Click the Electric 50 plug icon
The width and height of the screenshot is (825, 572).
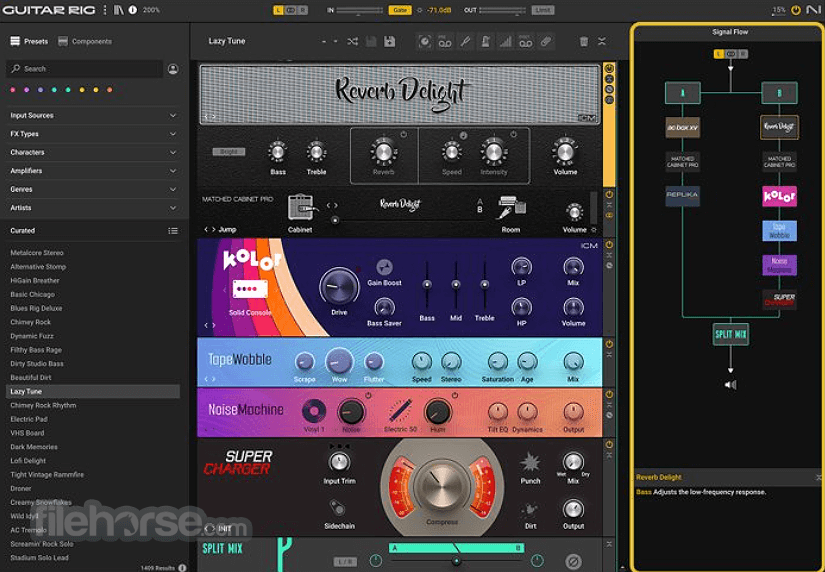[400, 411]
